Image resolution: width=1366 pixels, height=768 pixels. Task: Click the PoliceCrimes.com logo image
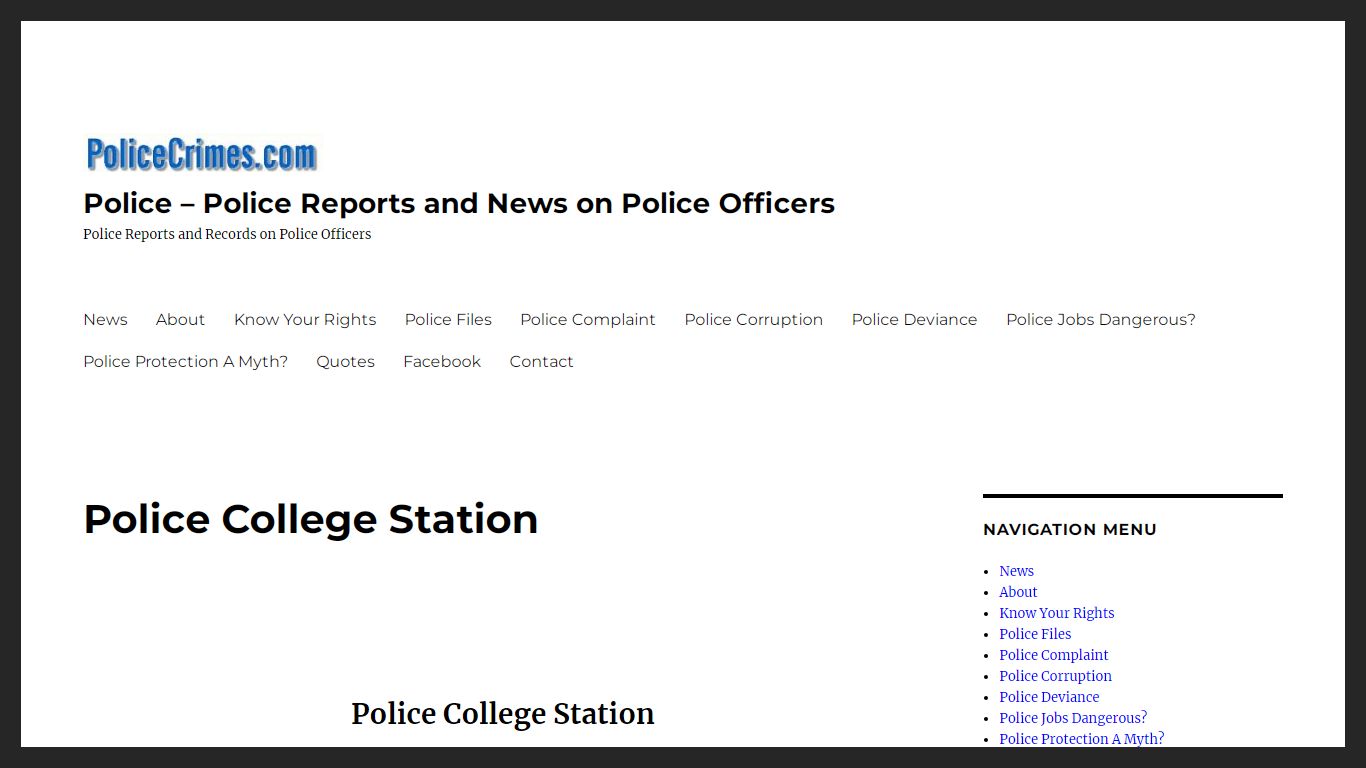(x=201, y=155)
